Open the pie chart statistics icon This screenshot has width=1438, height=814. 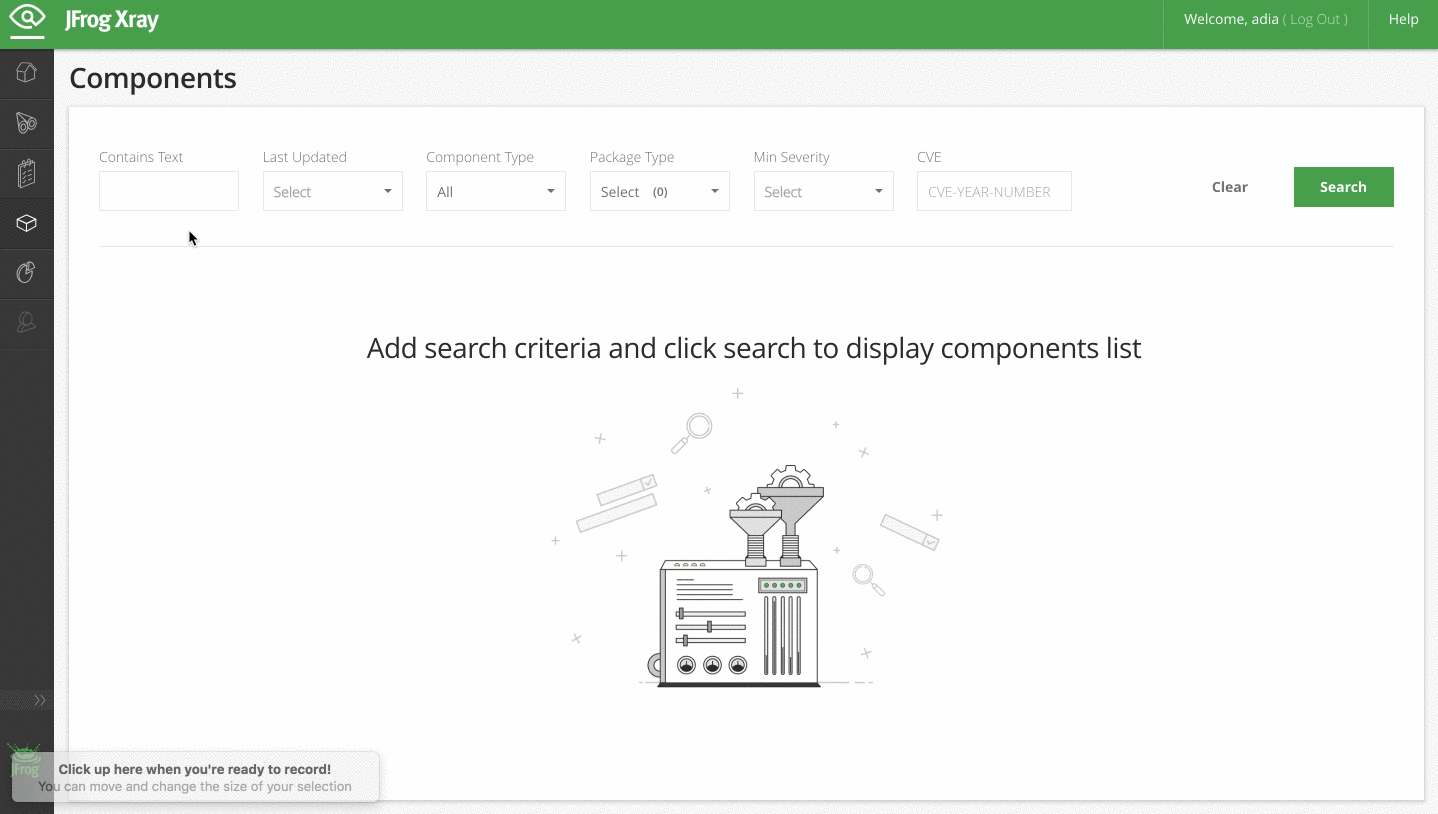pyautogui.click(x=26, y=272)
